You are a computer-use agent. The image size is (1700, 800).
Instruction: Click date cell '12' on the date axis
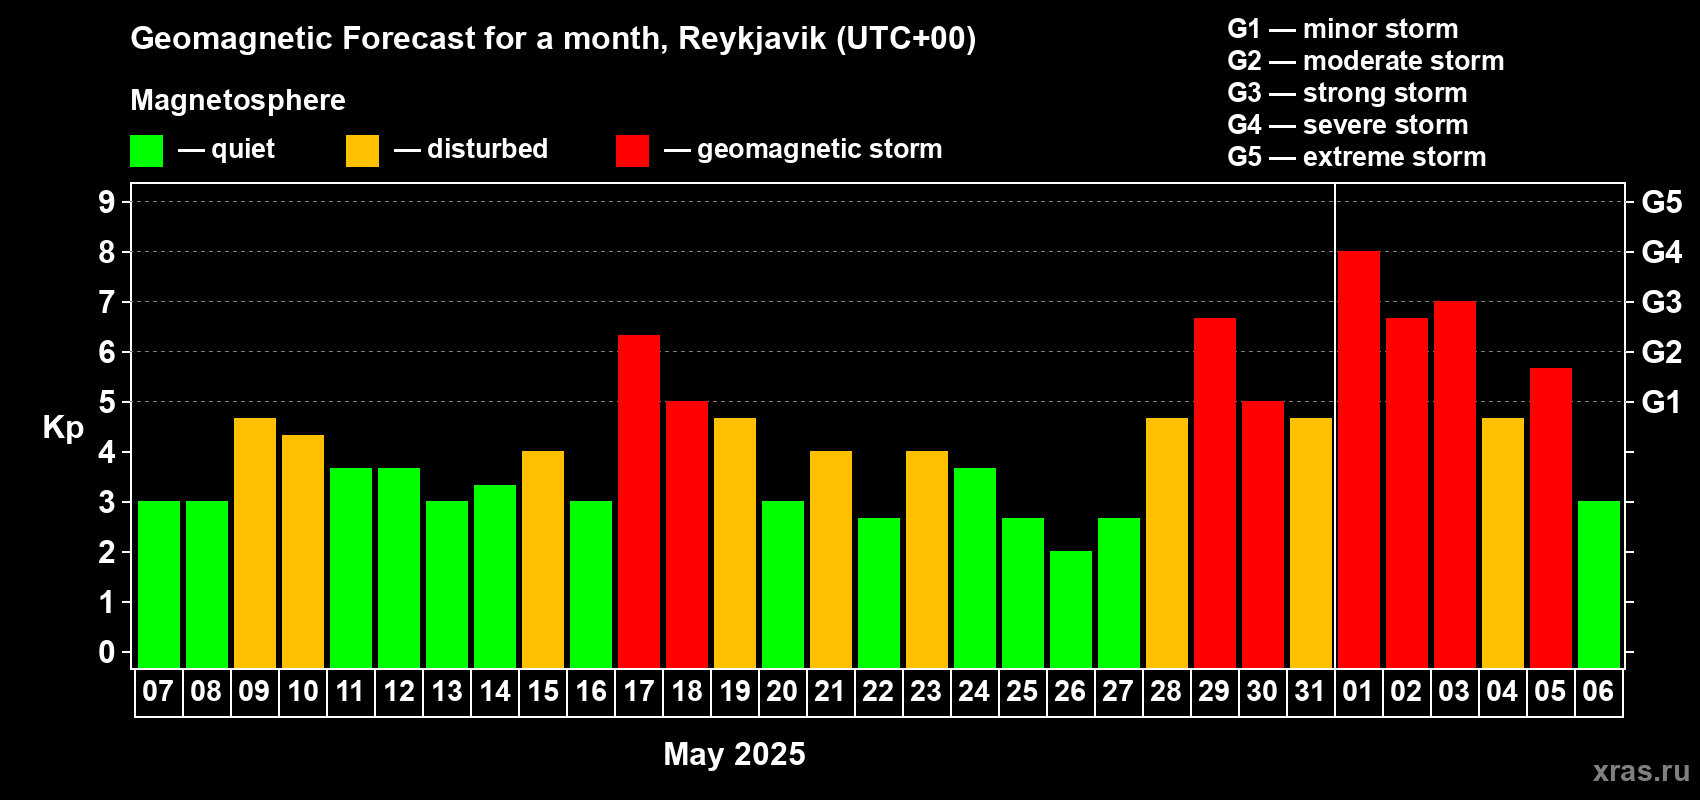(x=398, y=692)
